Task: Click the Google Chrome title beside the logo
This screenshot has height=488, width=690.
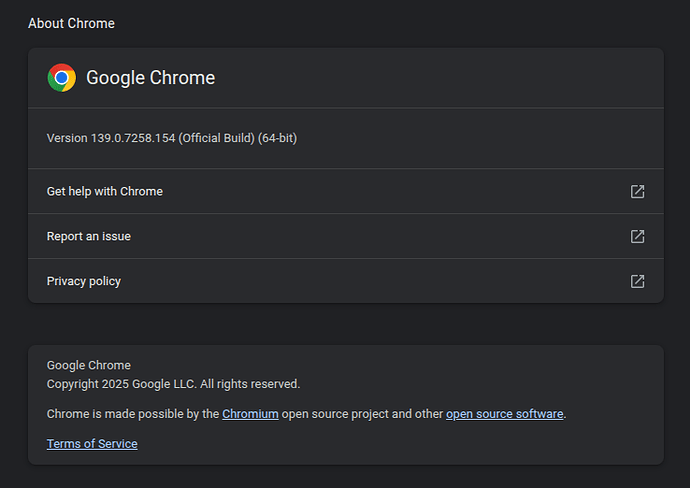Action: click(x=150, y=78)
